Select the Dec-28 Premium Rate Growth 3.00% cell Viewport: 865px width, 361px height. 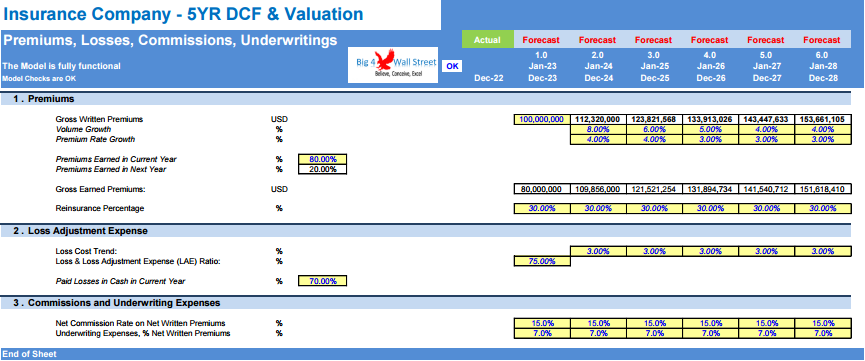(x=823, y=139)
